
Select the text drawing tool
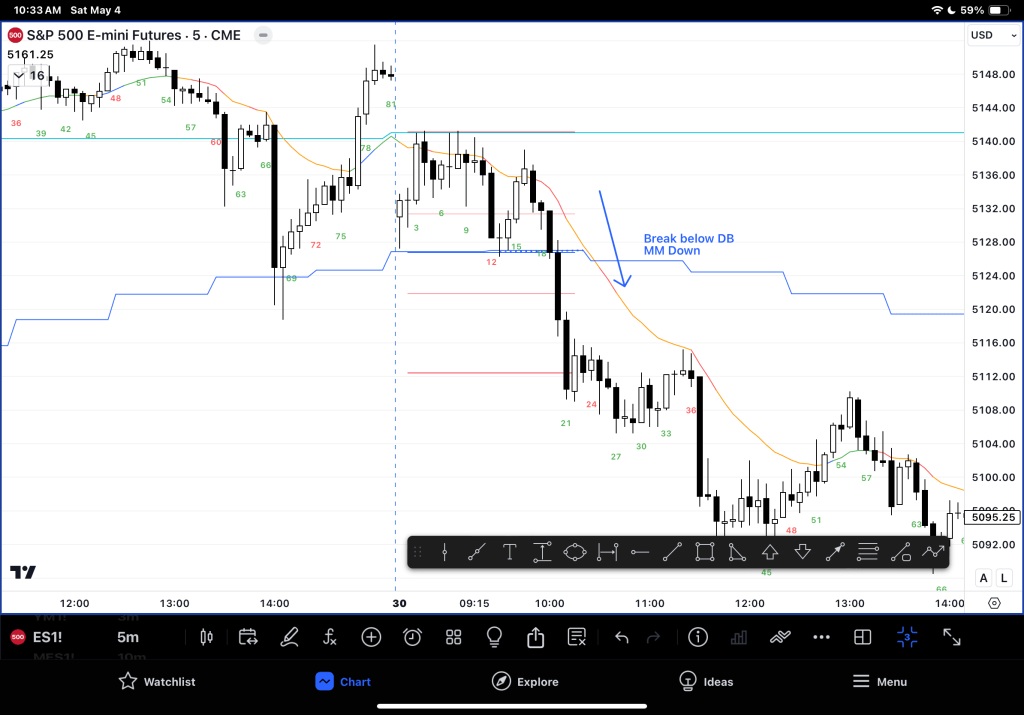[509, 552]
